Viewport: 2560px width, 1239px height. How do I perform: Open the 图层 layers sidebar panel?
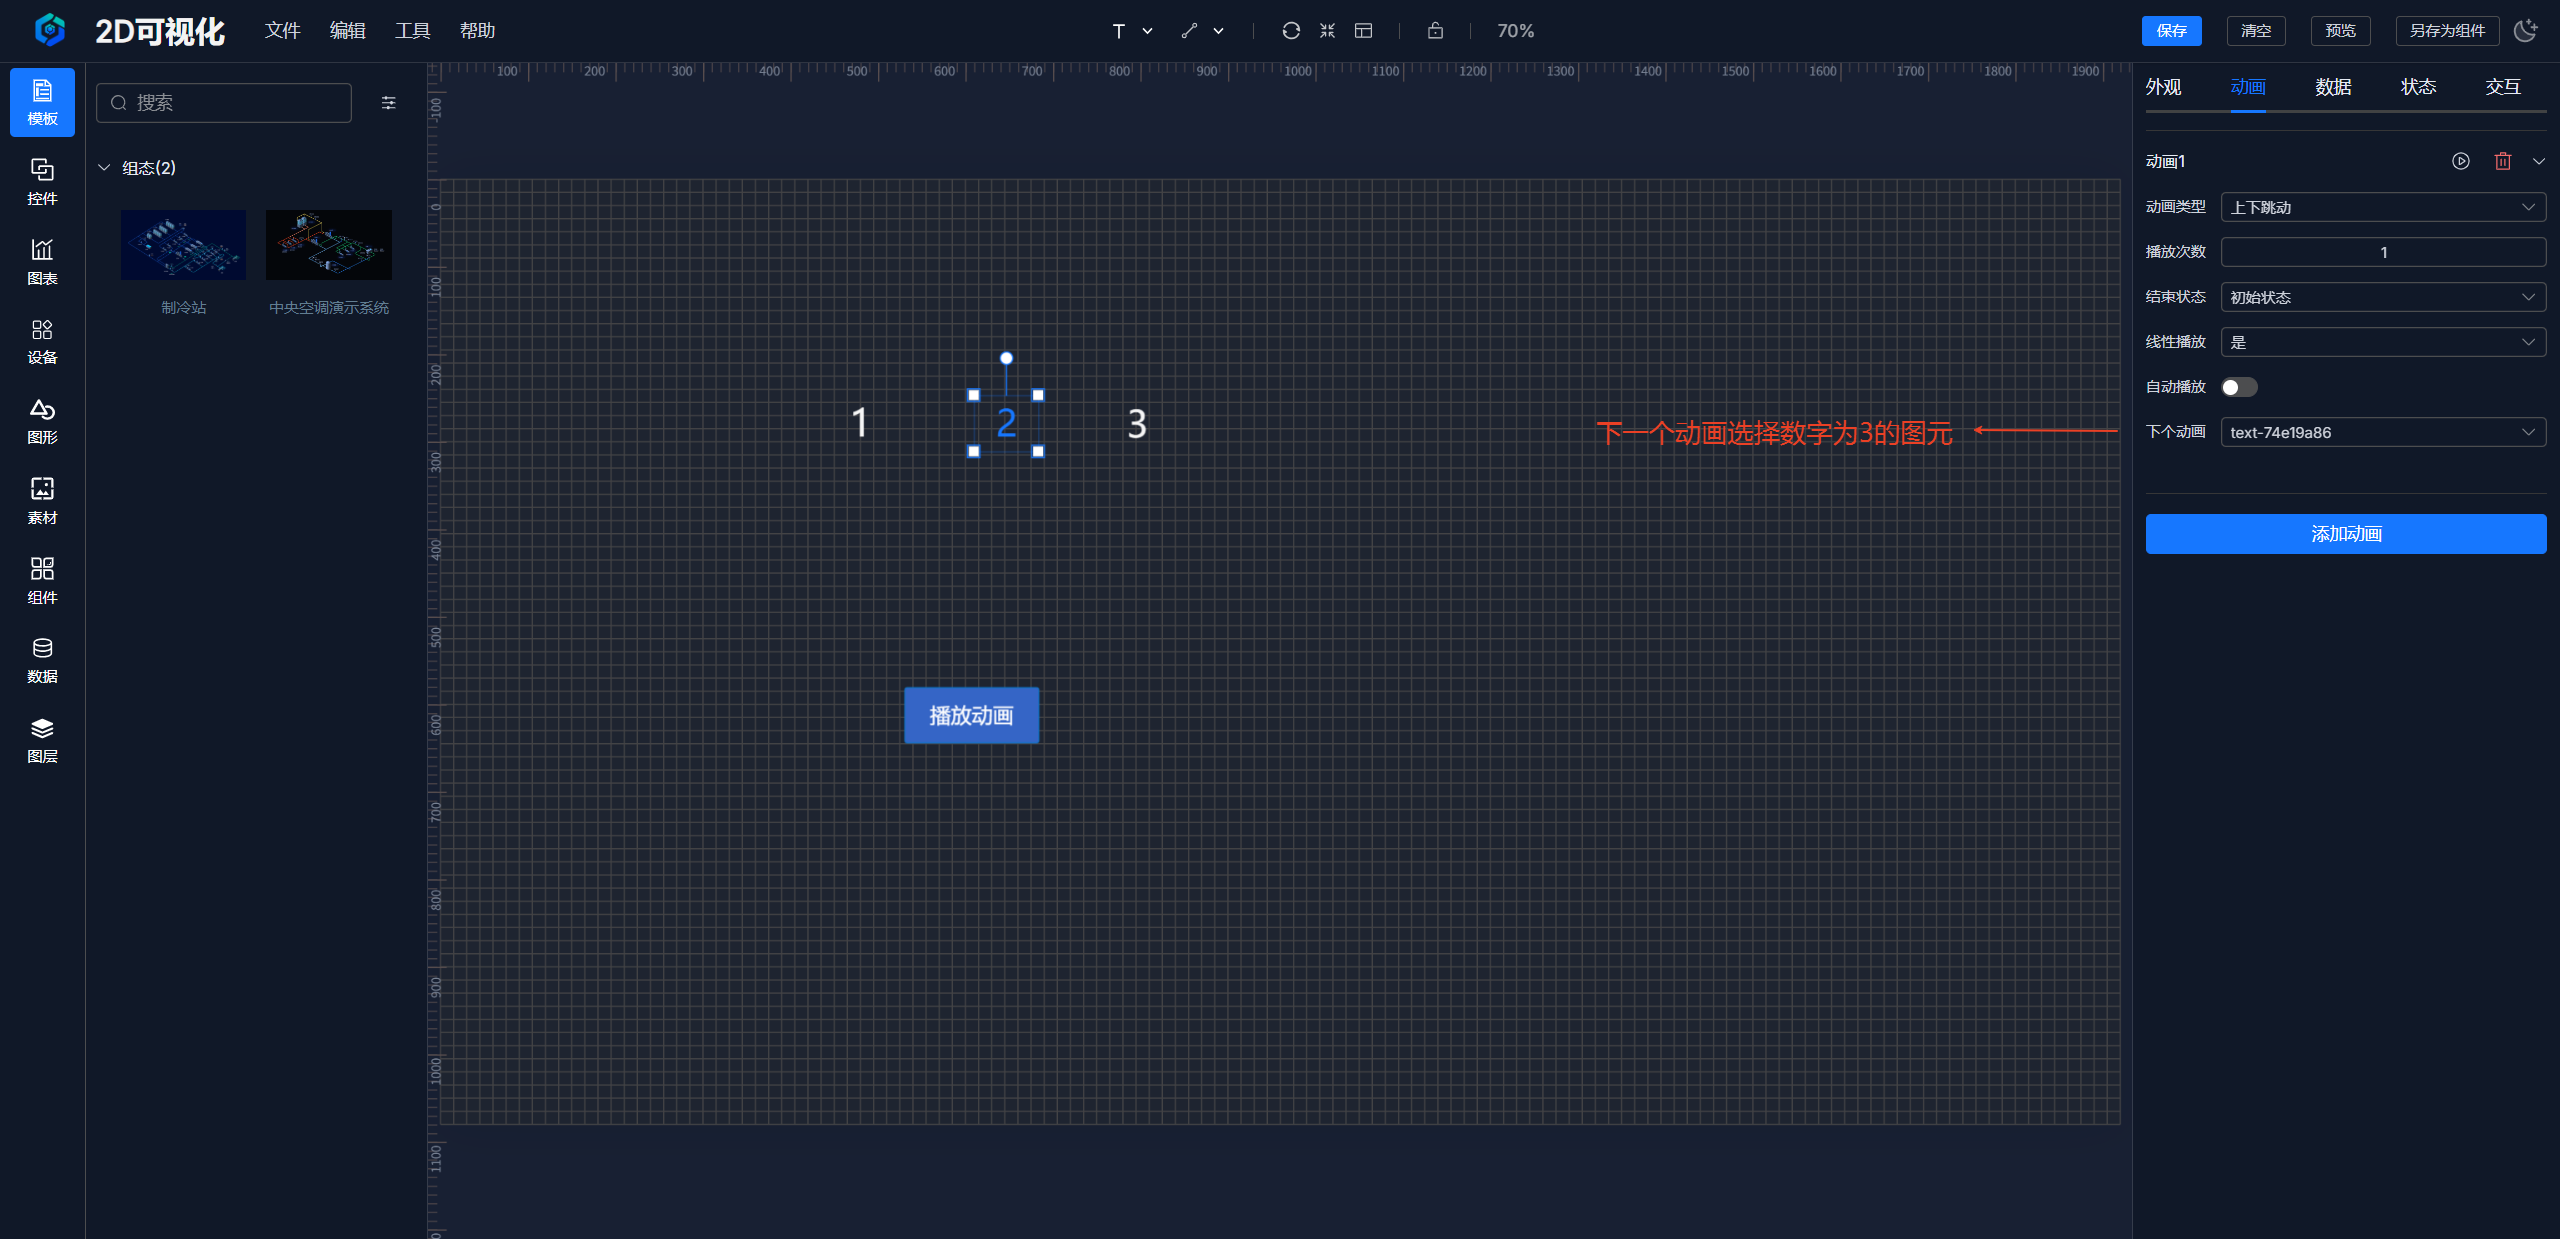point(42,740)
